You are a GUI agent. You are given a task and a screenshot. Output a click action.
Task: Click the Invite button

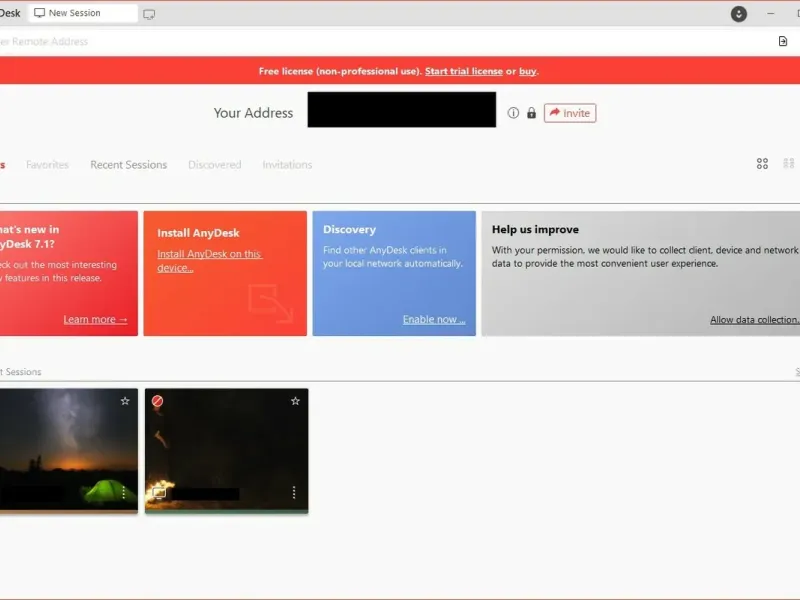570,113
